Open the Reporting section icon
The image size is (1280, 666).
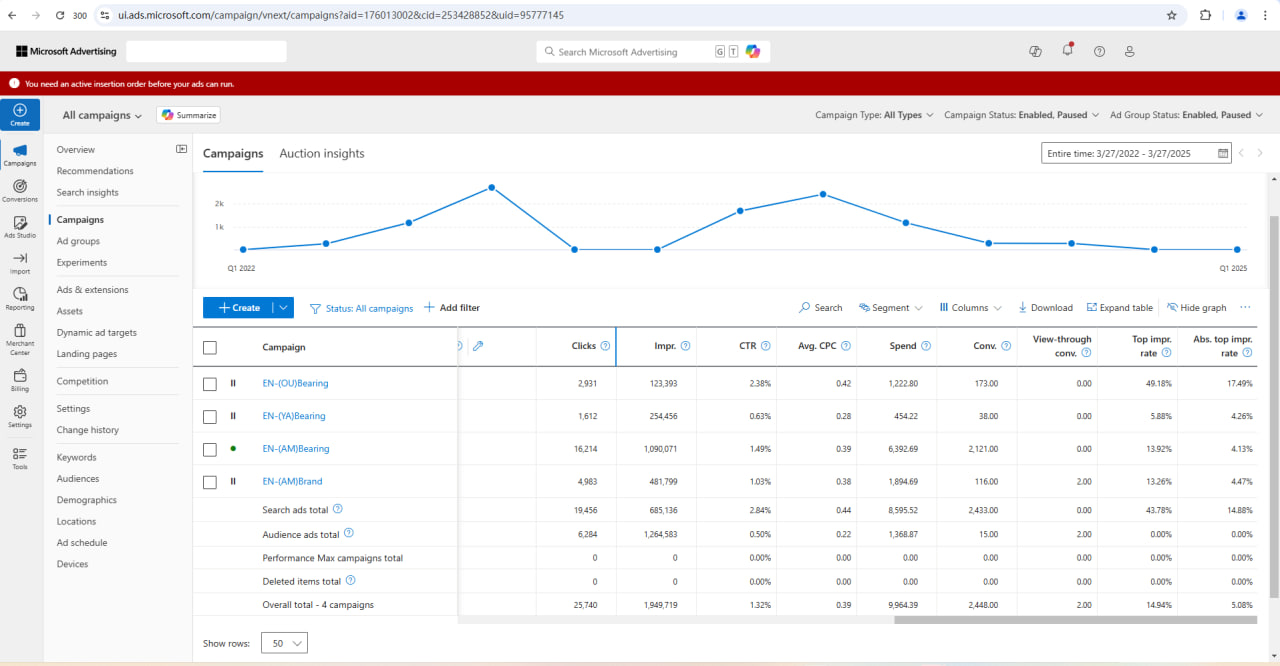20,299
